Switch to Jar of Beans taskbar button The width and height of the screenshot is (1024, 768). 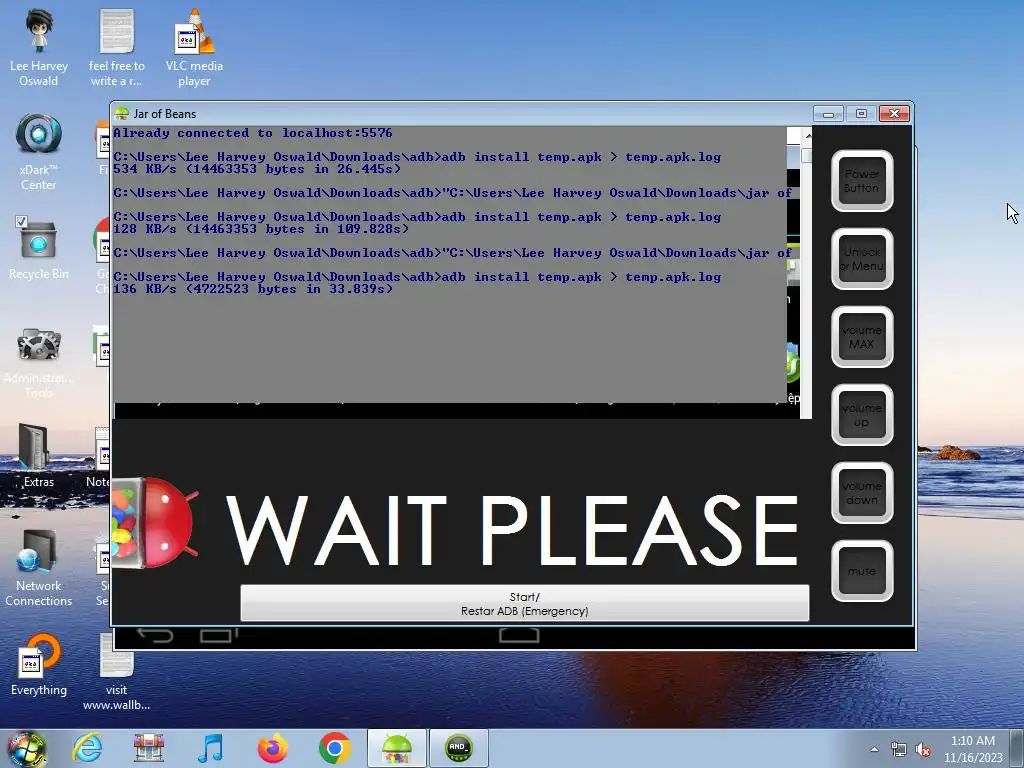pos(396,748)
